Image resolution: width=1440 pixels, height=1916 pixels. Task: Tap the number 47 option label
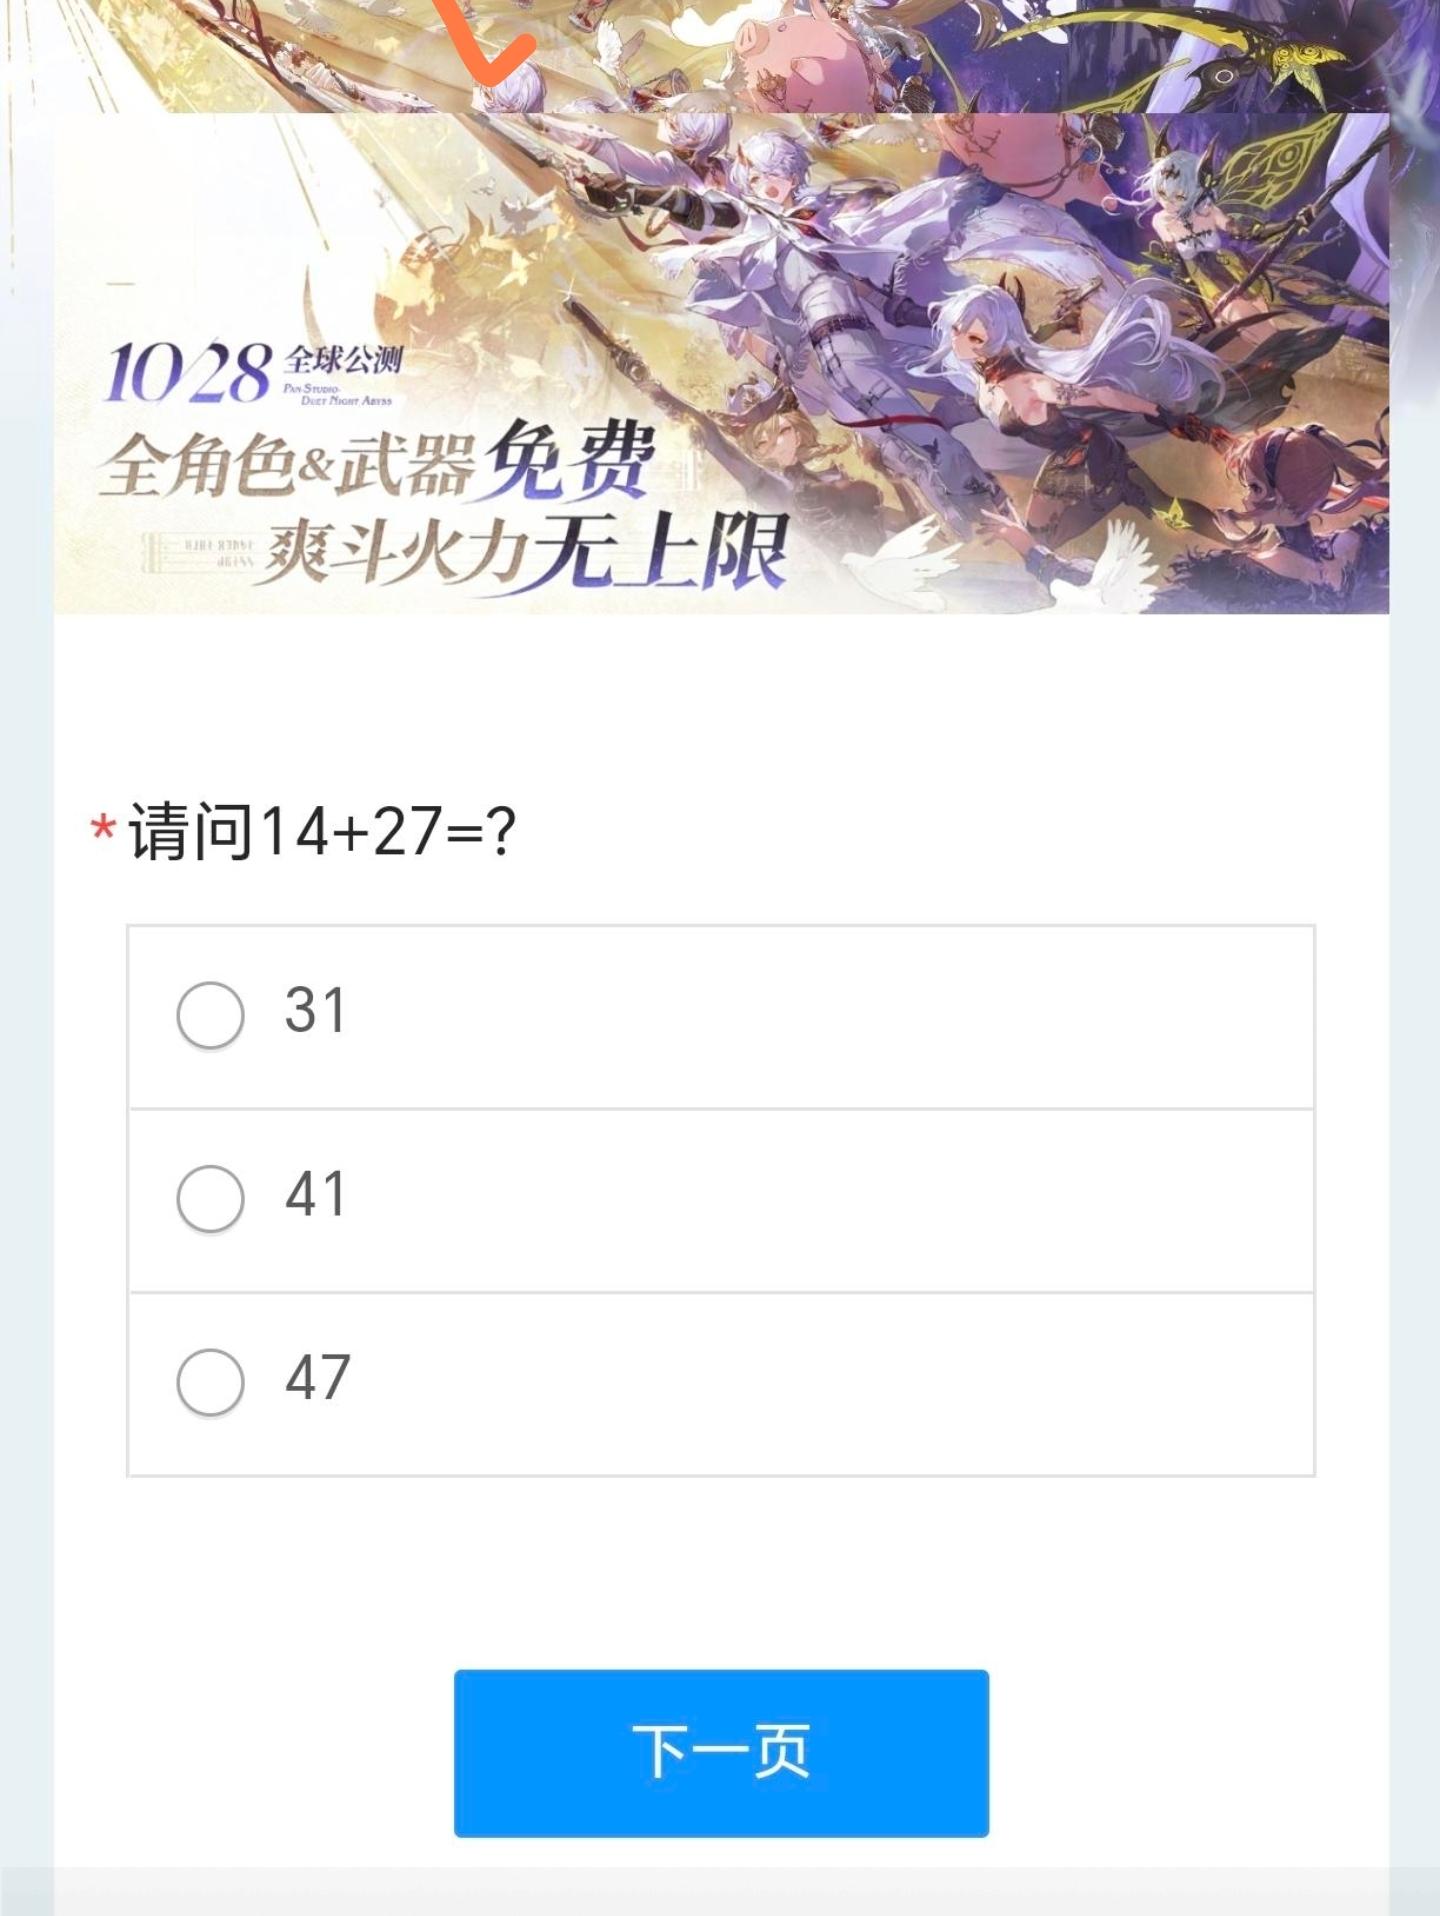(x=318, y=1378)
